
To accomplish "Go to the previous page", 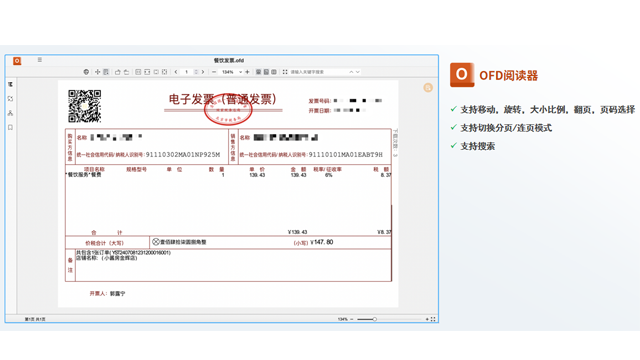I will [x=176, y=72].
